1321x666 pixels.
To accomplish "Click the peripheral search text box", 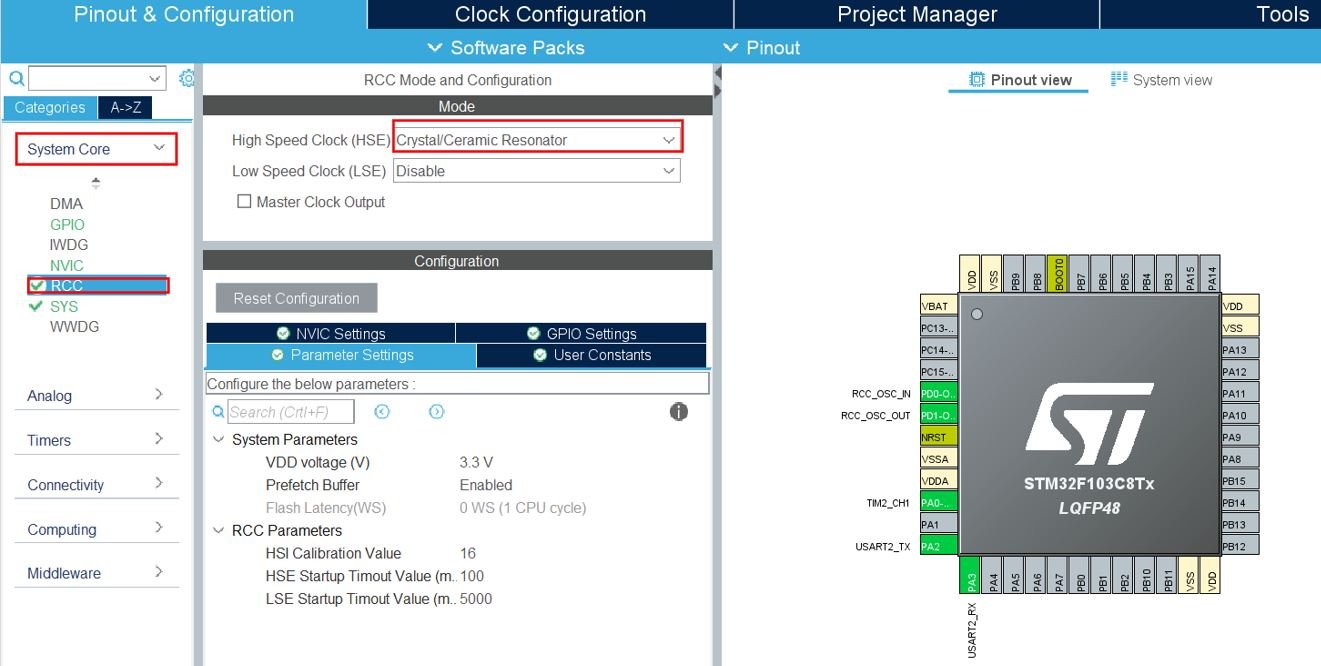I will [x=87, y=78].
